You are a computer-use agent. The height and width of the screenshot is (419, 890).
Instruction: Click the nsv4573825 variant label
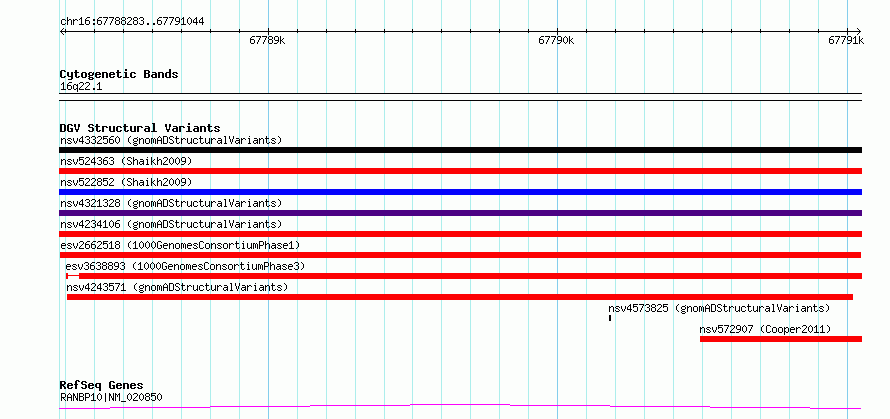[x=719, y=308]
